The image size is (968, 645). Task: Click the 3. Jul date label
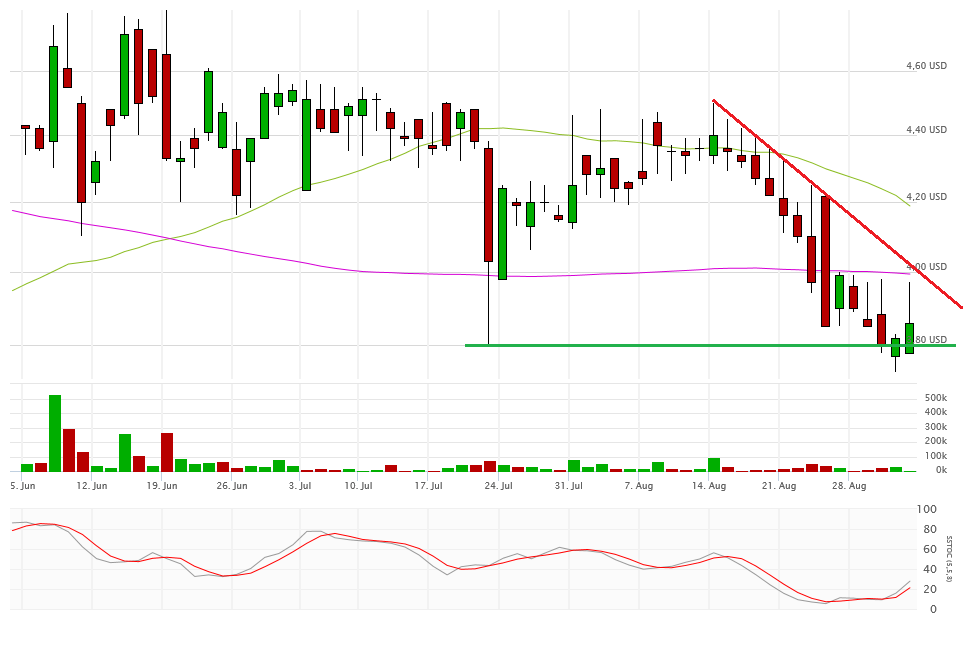pos(300,486)
